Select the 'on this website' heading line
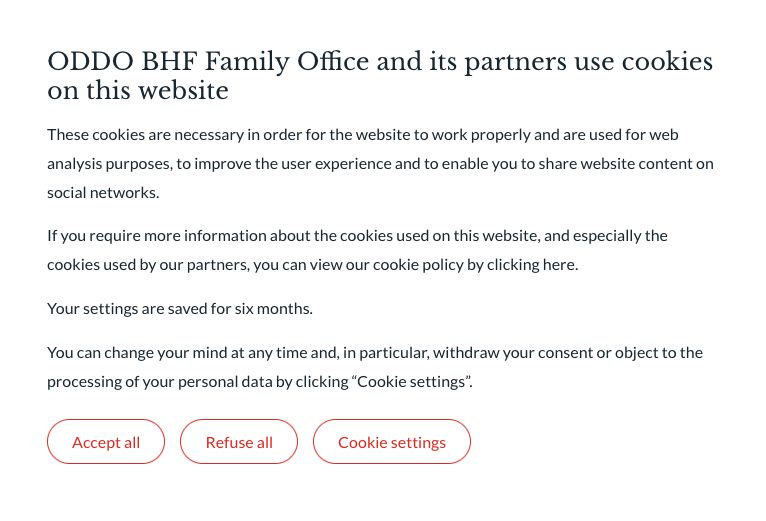Screen dimensions: 766x521 pos(138,92)
